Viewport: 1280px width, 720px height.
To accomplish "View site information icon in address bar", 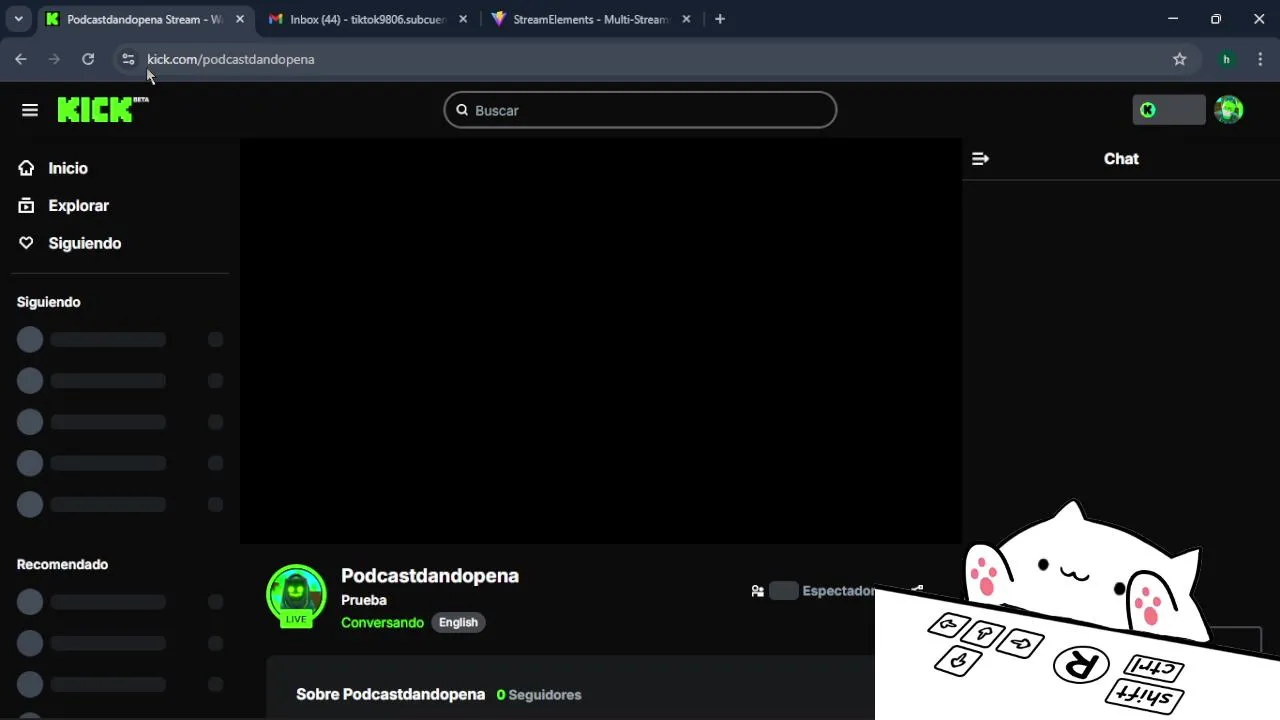I will (x=128, y=59).
